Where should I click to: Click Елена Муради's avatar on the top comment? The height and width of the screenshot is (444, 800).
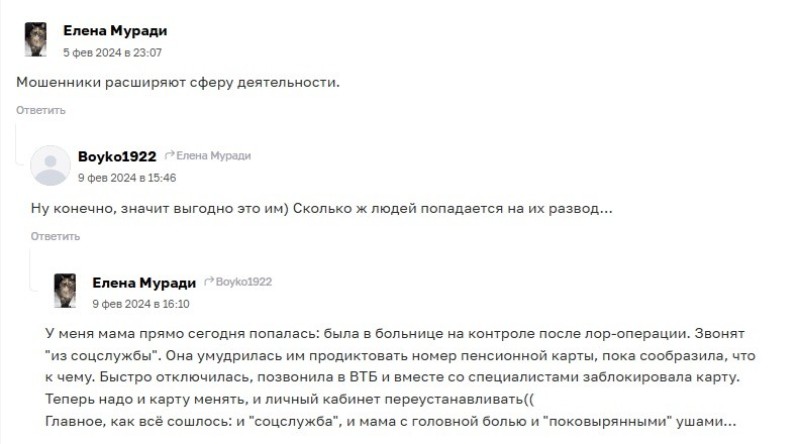[x=36, y=39]
